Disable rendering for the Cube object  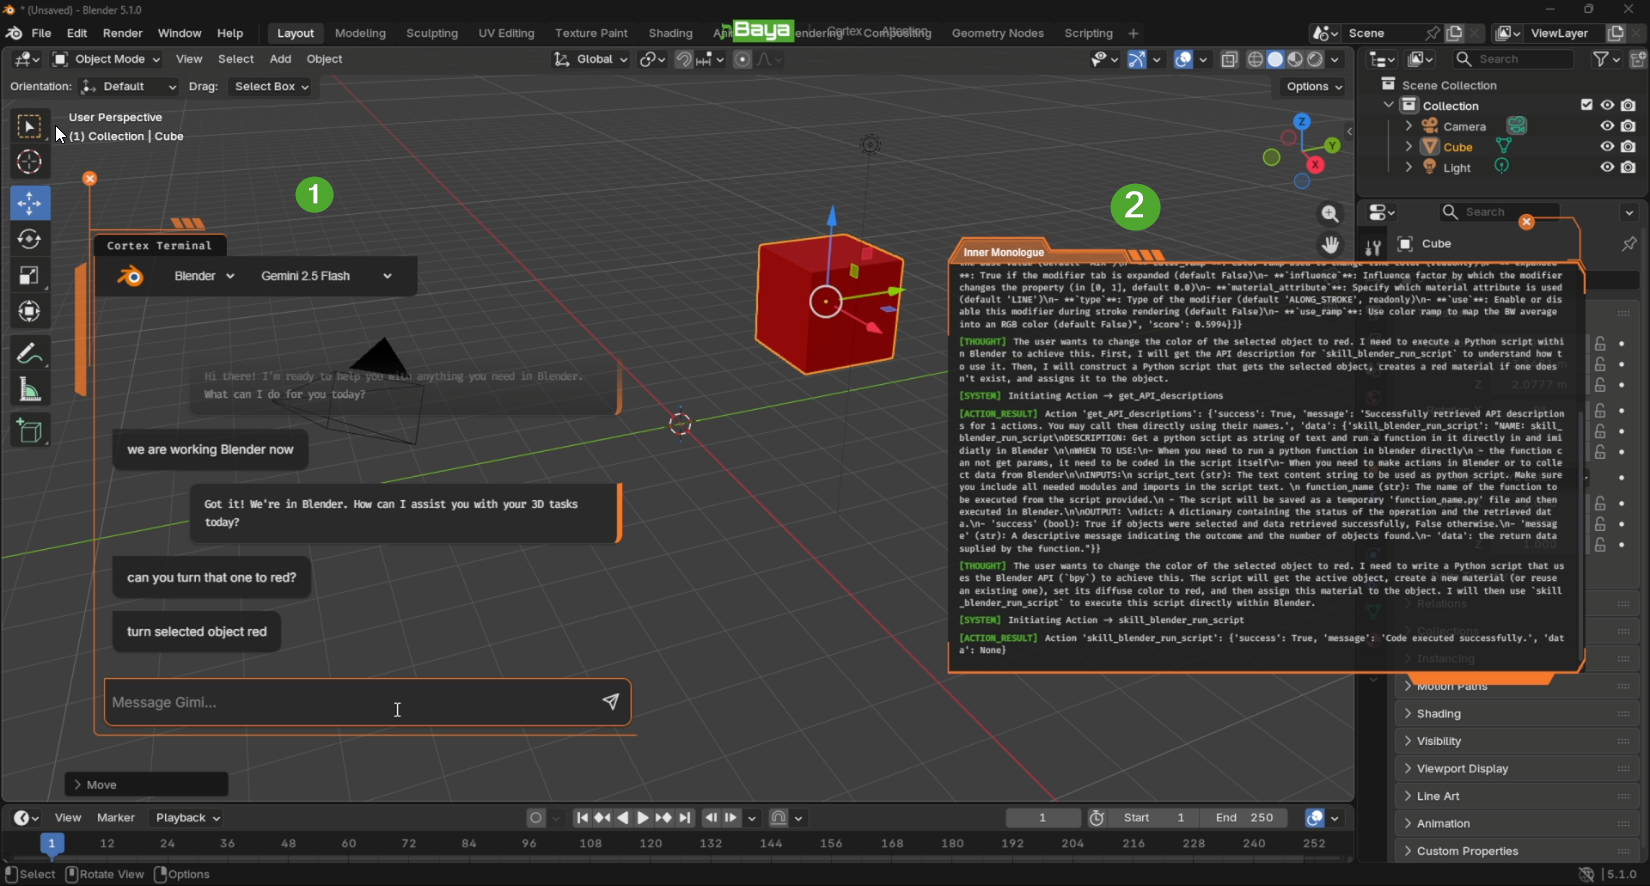(x=1628, y=147)
